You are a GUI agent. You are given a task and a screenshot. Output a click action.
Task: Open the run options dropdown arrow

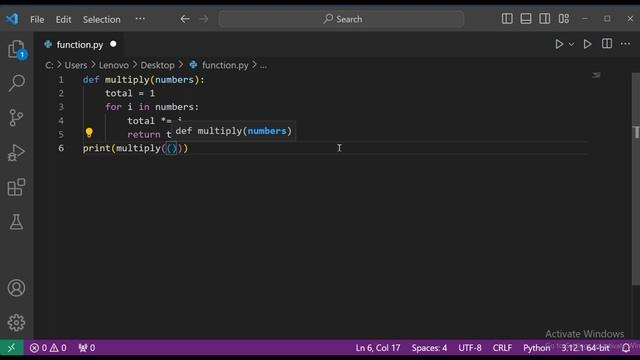571,44
